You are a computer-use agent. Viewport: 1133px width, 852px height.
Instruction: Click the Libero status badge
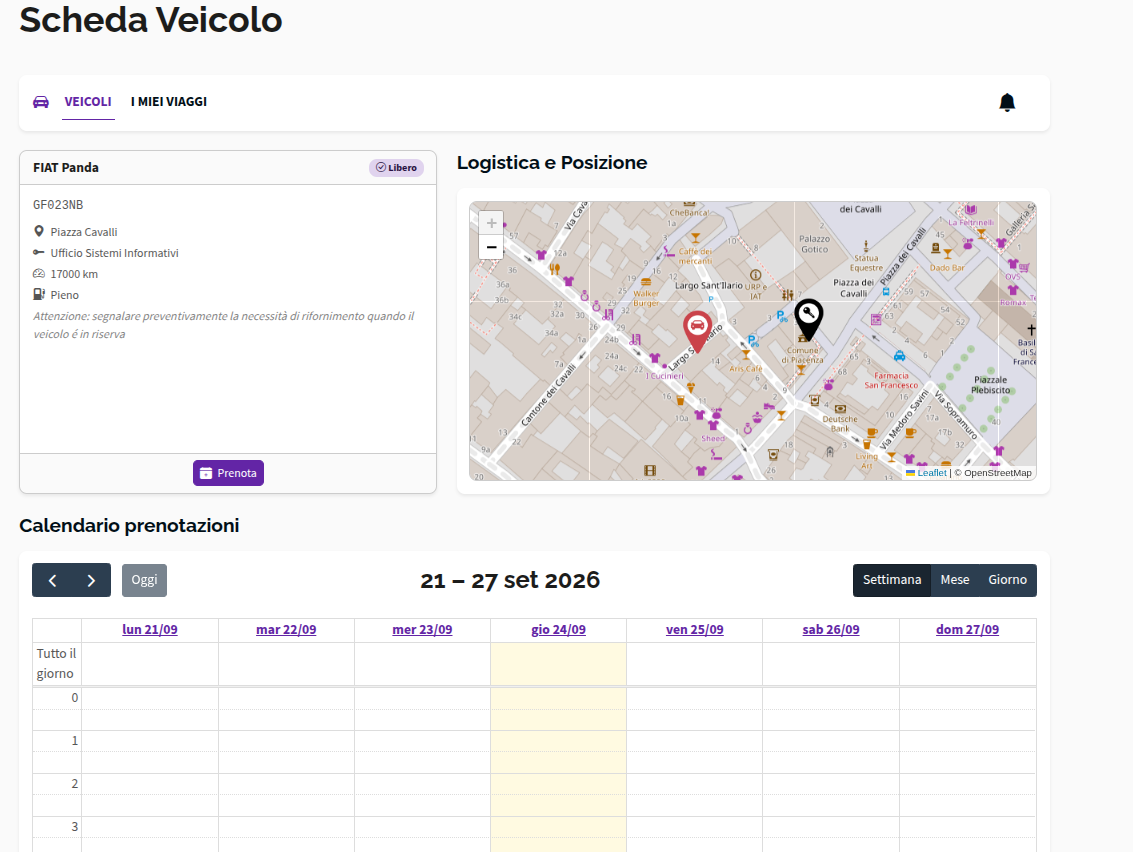(x=397, y=168)
